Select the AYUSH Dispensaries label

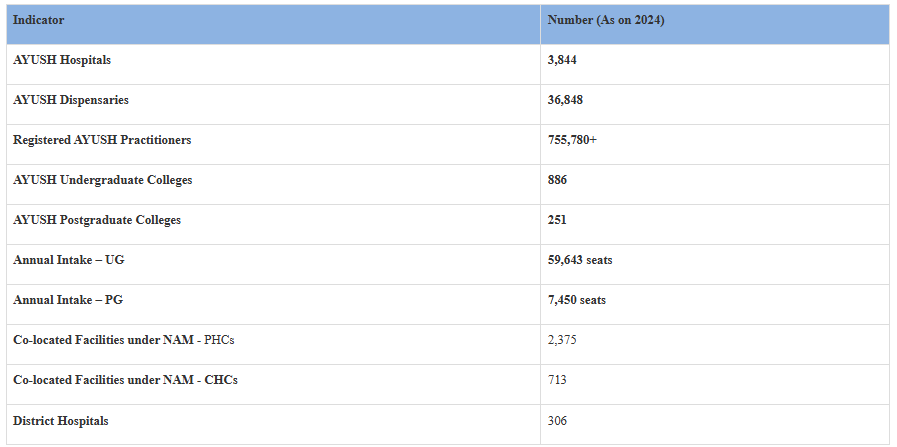pos(71,100)
